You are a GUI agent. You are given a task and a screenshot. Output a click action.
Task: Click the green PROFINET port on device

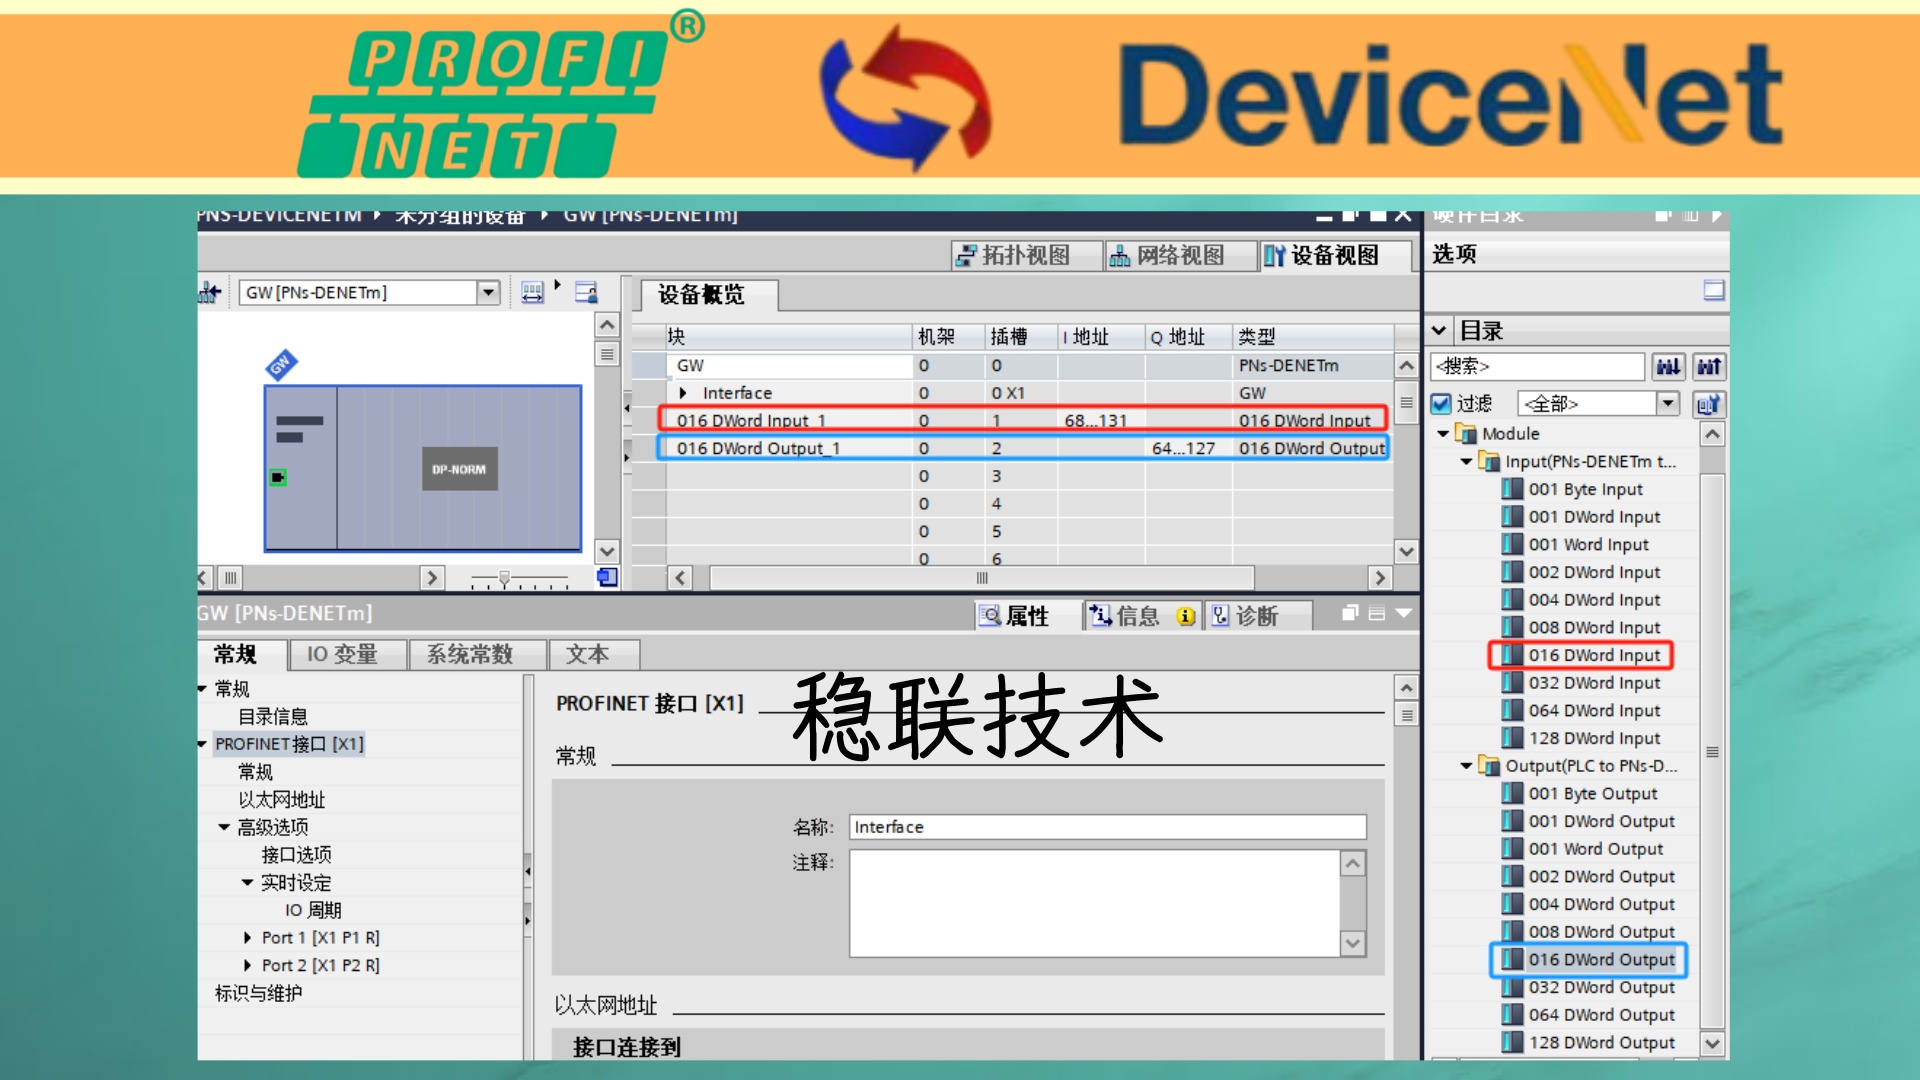pos(279,478)
